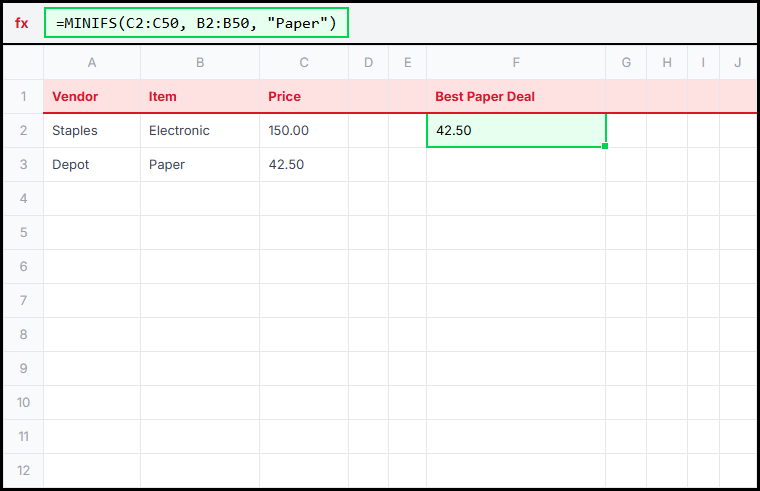Click the Item header cell
The height and width of the screenshot is (491, 760).
pos(200,97)
